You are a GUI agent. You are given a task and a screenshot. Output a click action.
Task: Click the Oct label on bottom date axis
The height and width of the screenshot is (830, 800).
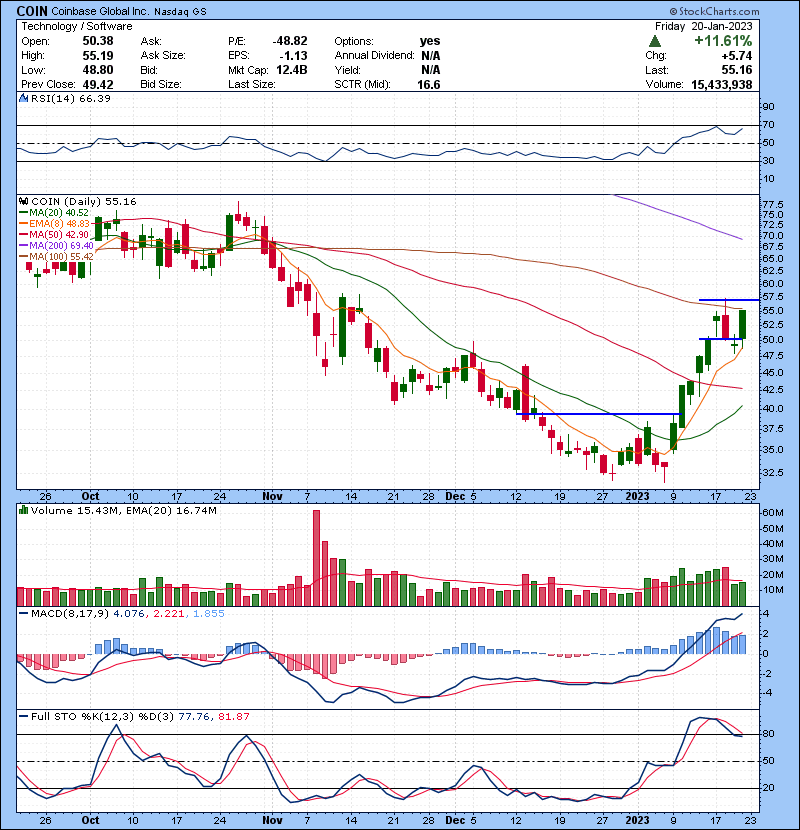tap(91, 820)
